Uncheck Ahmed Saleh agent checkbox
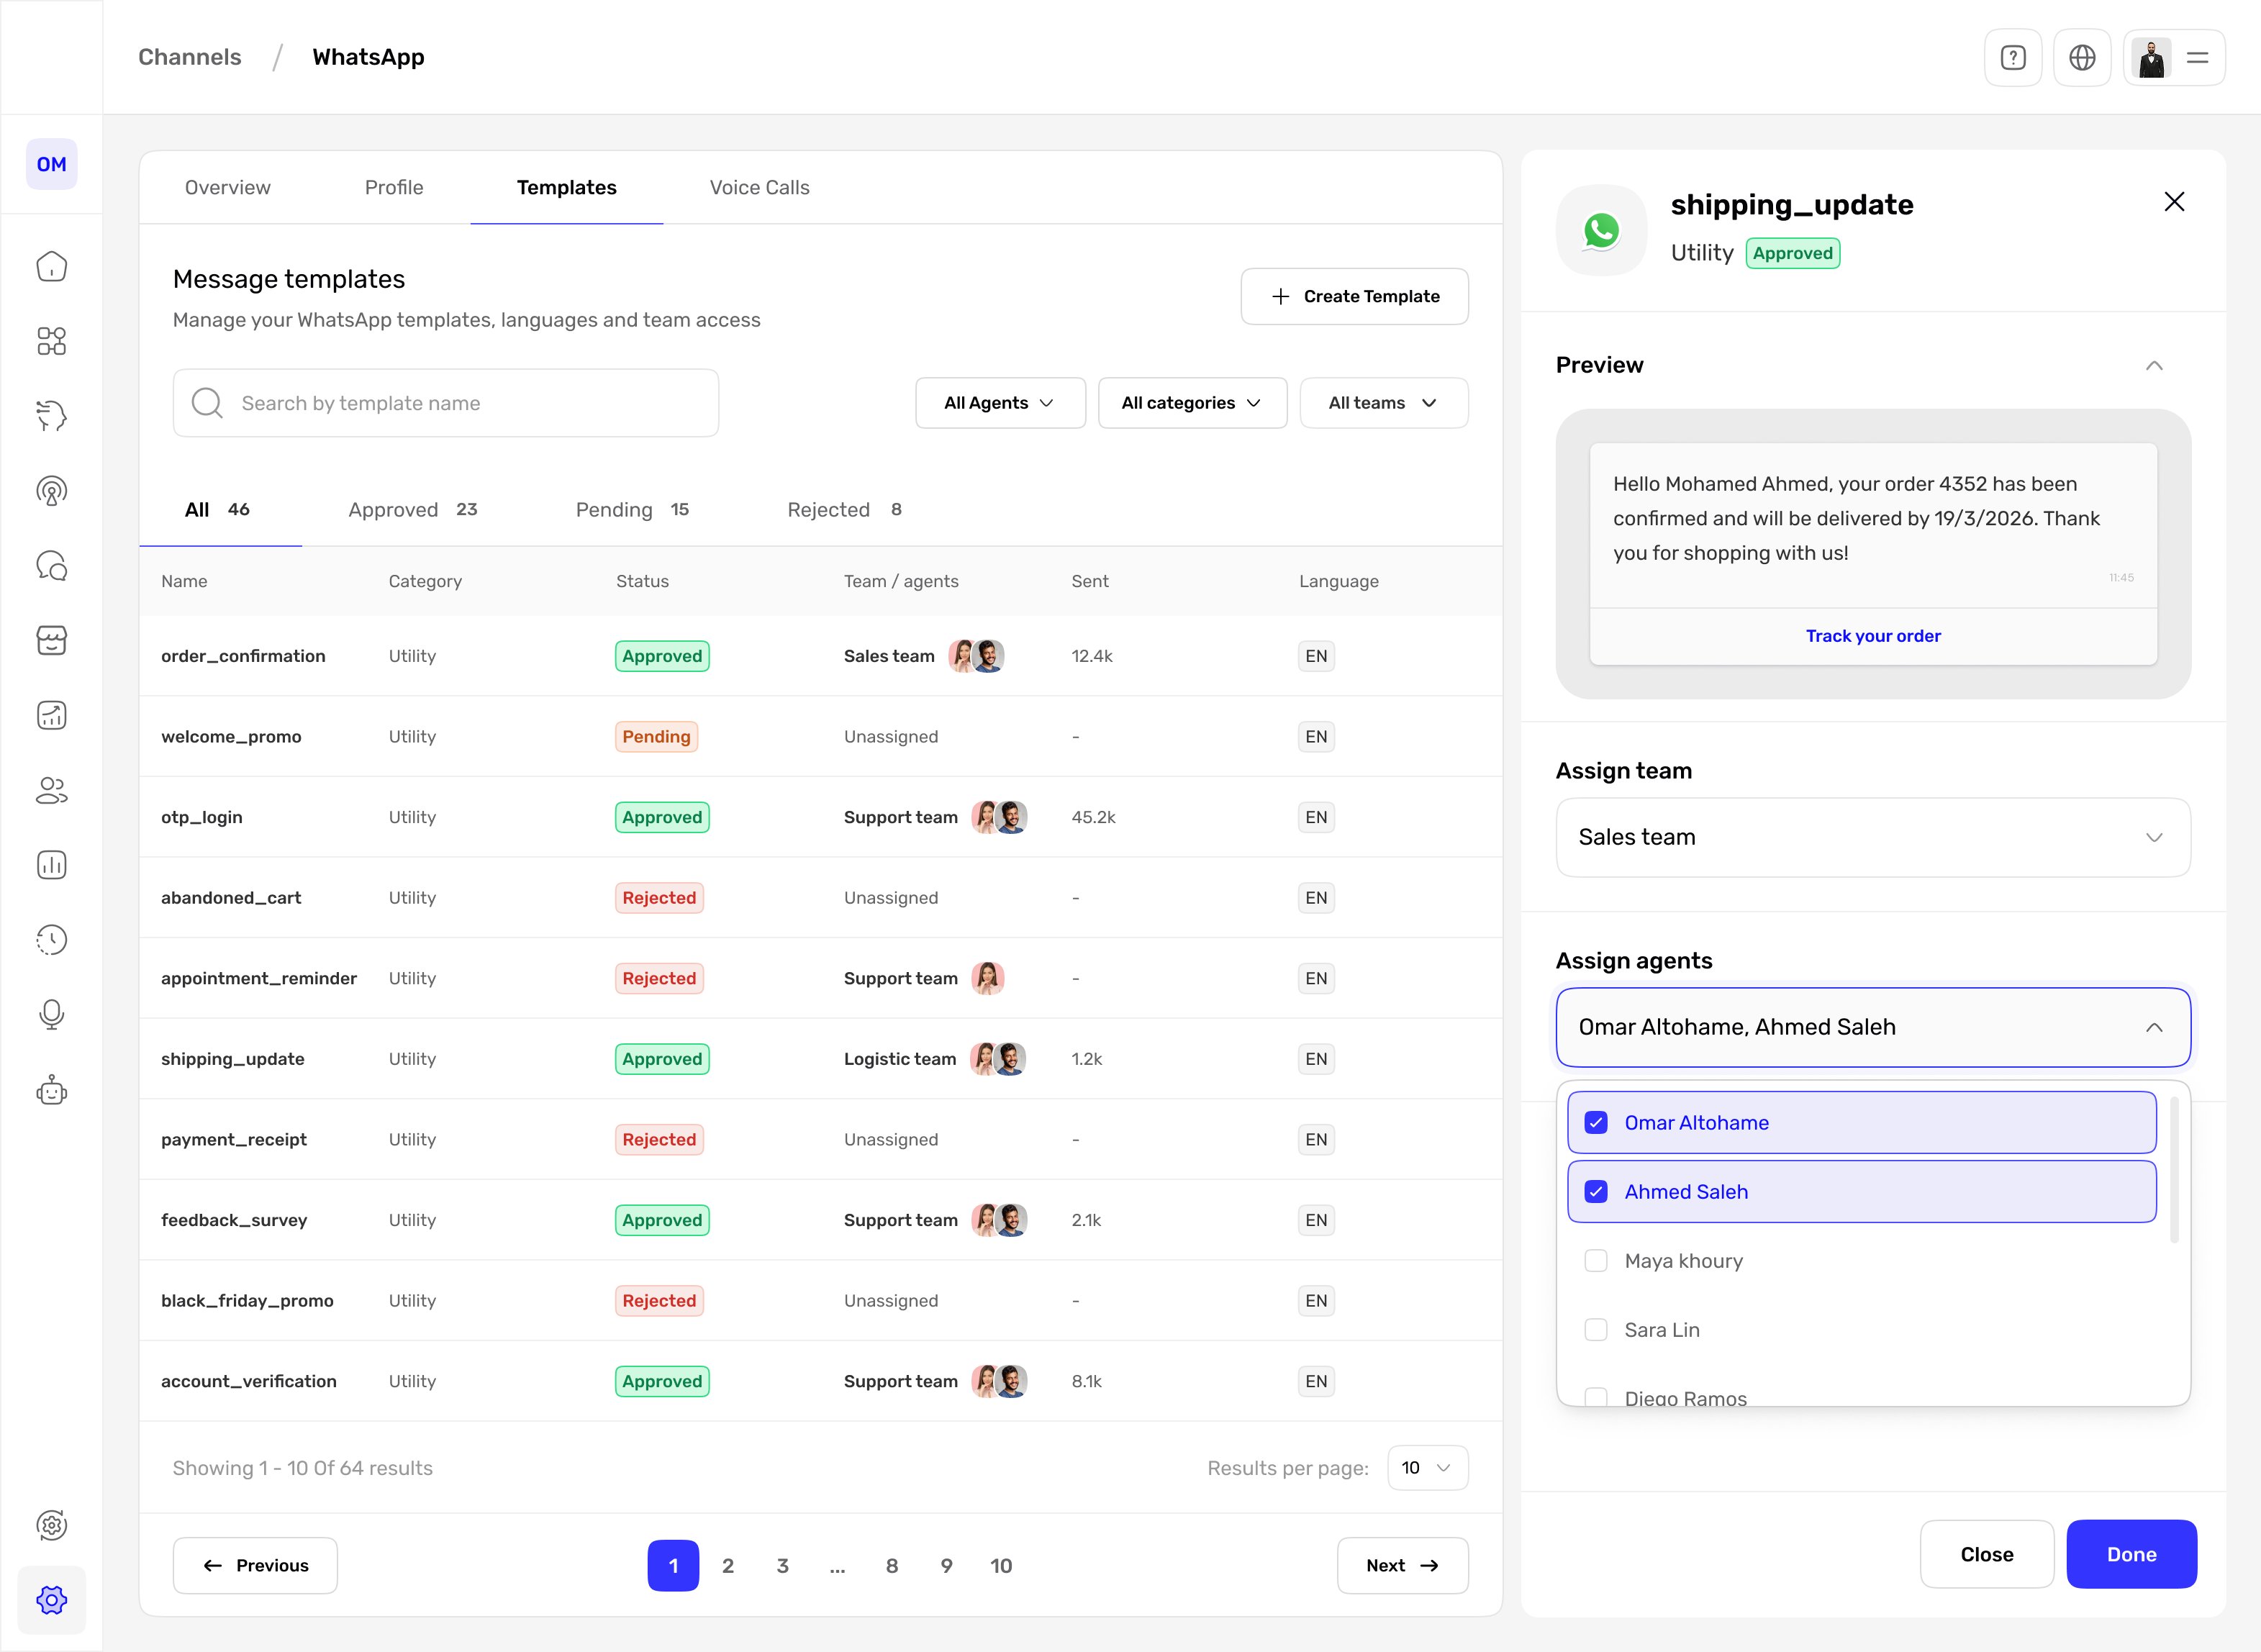The image size is (2261, 1652). coord(1596,1191)
